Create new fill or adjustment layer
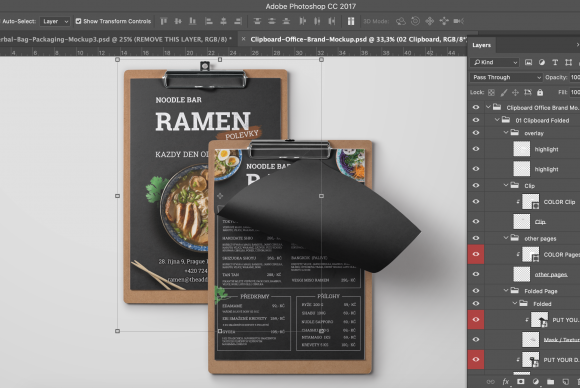The width and height of the screenshot is (580, 388). (x=536, y=382)
